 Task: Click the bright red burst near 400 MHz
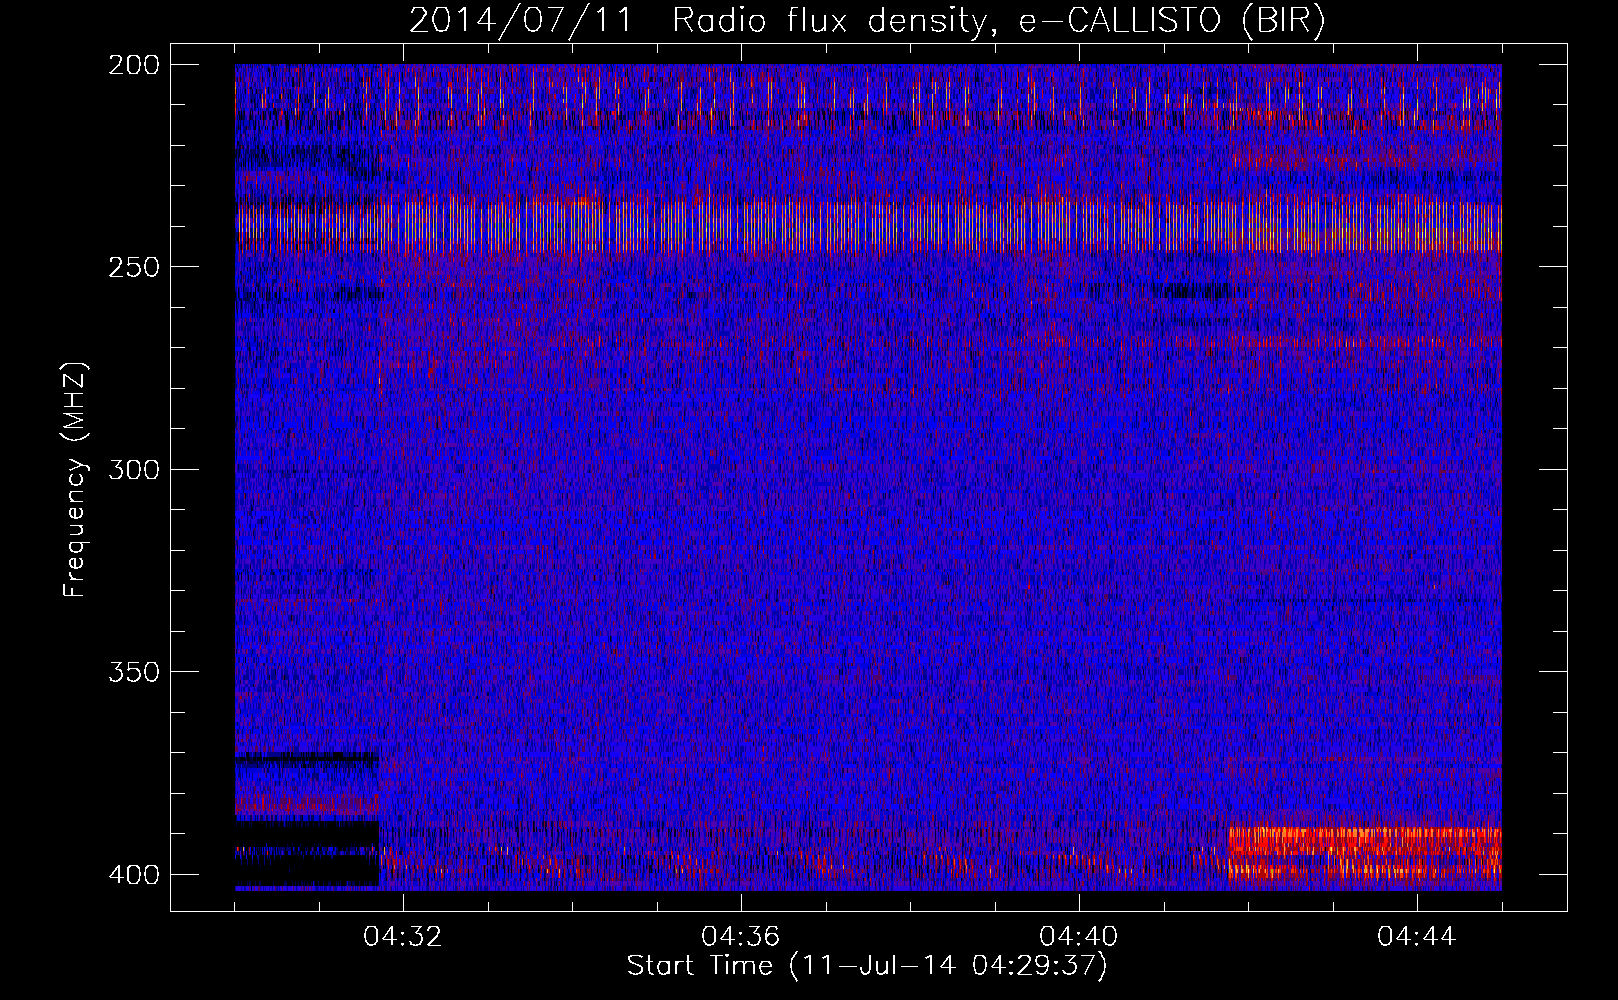(x=1365, y=852)
